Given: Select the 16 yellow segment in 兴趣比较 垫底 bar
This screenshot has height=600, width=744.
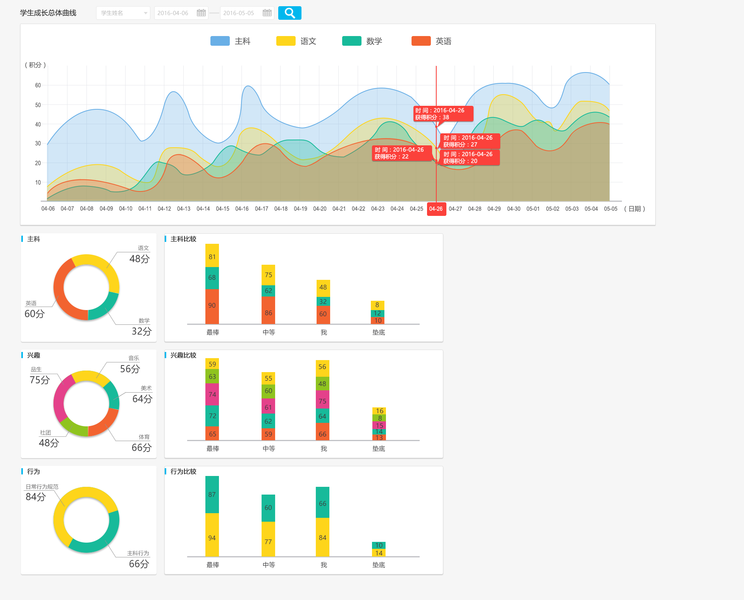Looking at the screenshot, I should (379, 411).
